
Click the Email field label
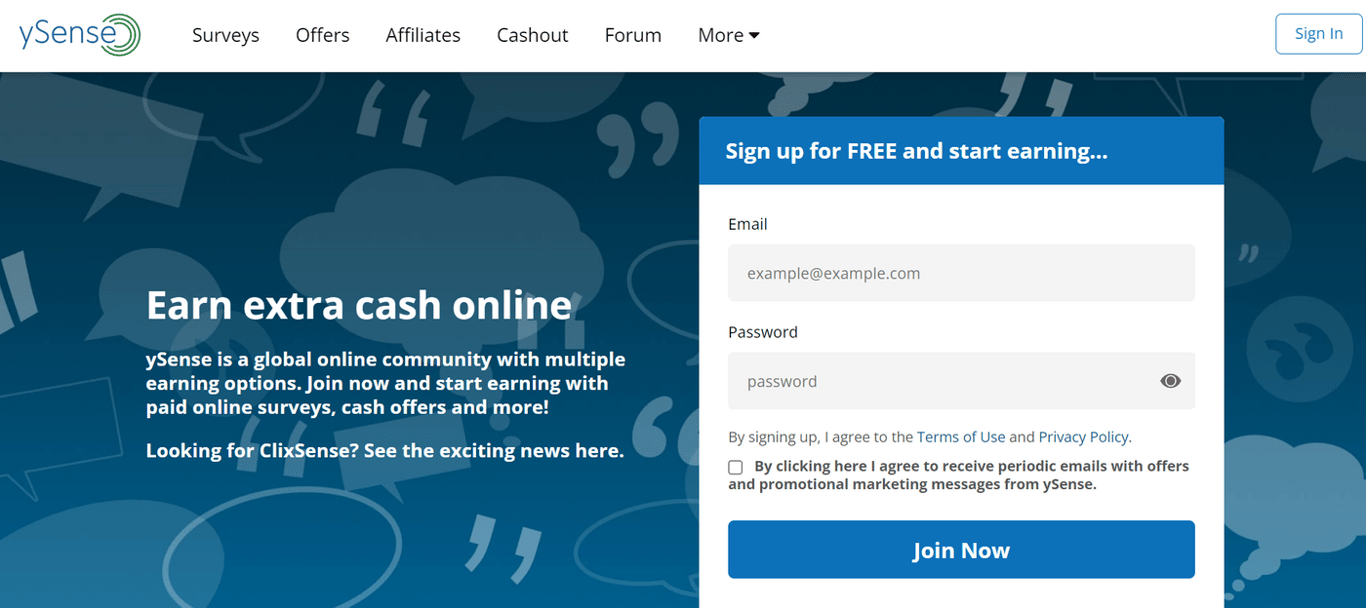point(748,224)
